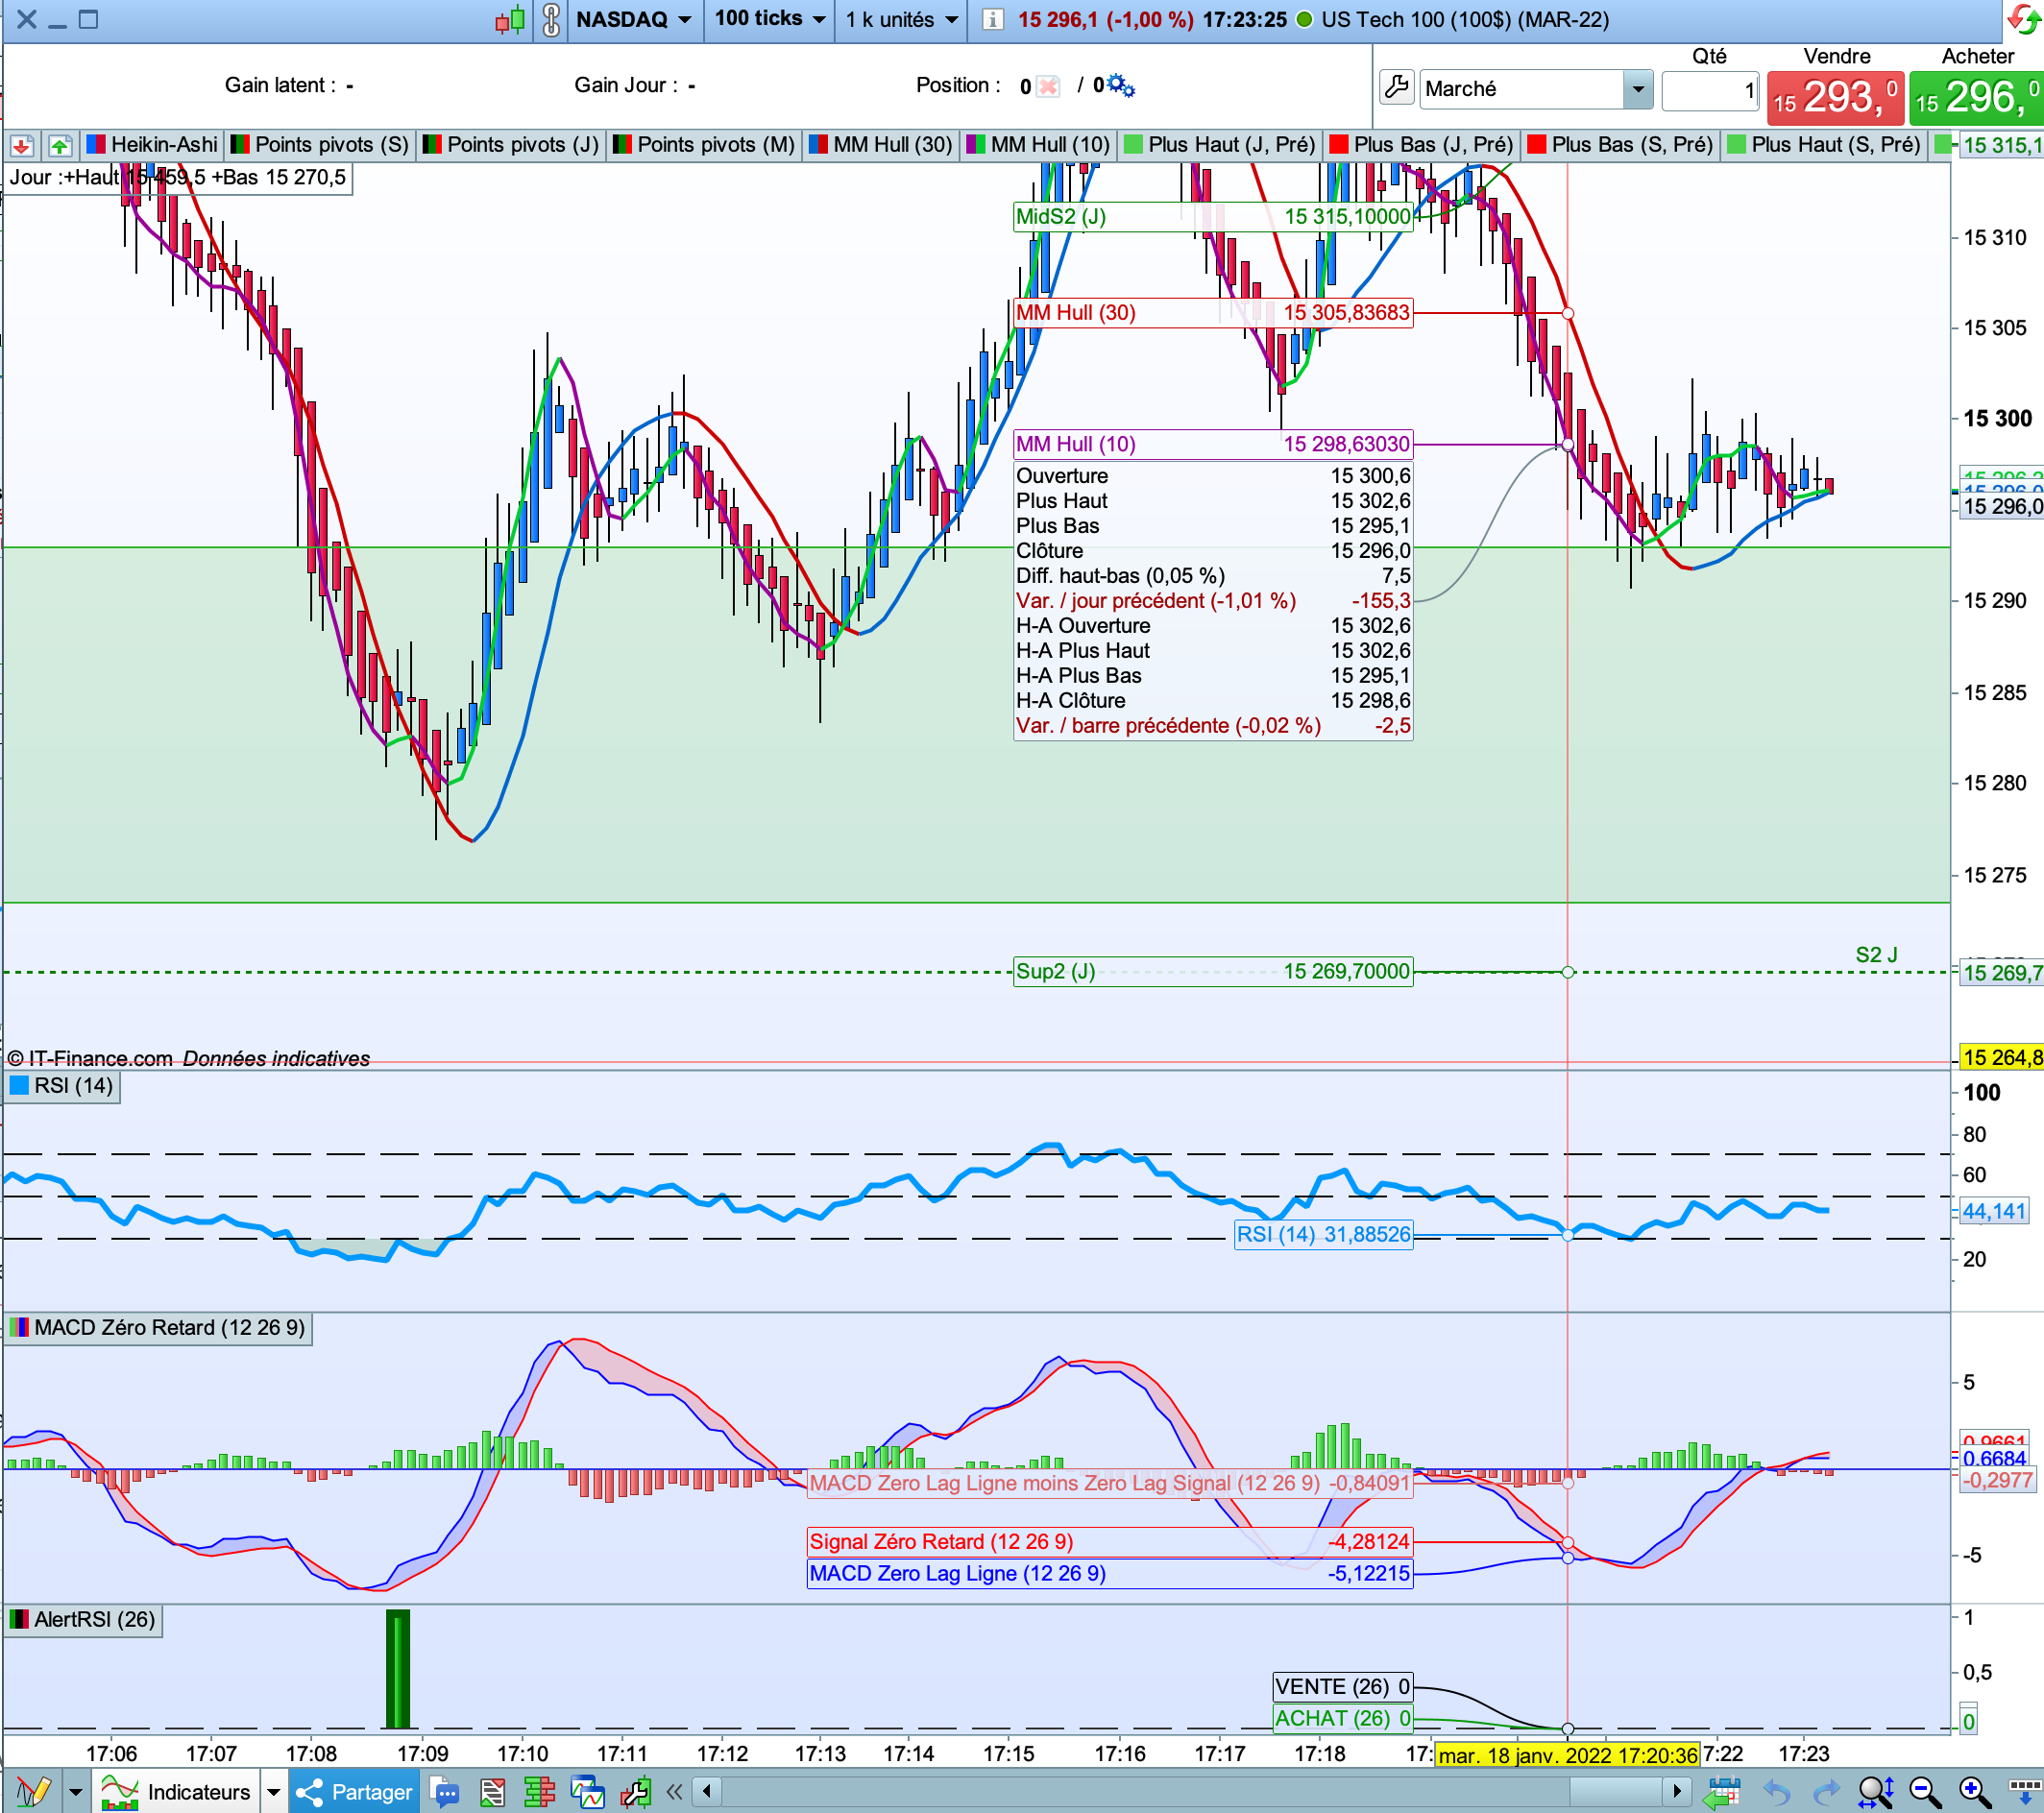This screenshot has width=2044, height=1813.
Task: Click the candlestick chart style icon
Action: 510,20
